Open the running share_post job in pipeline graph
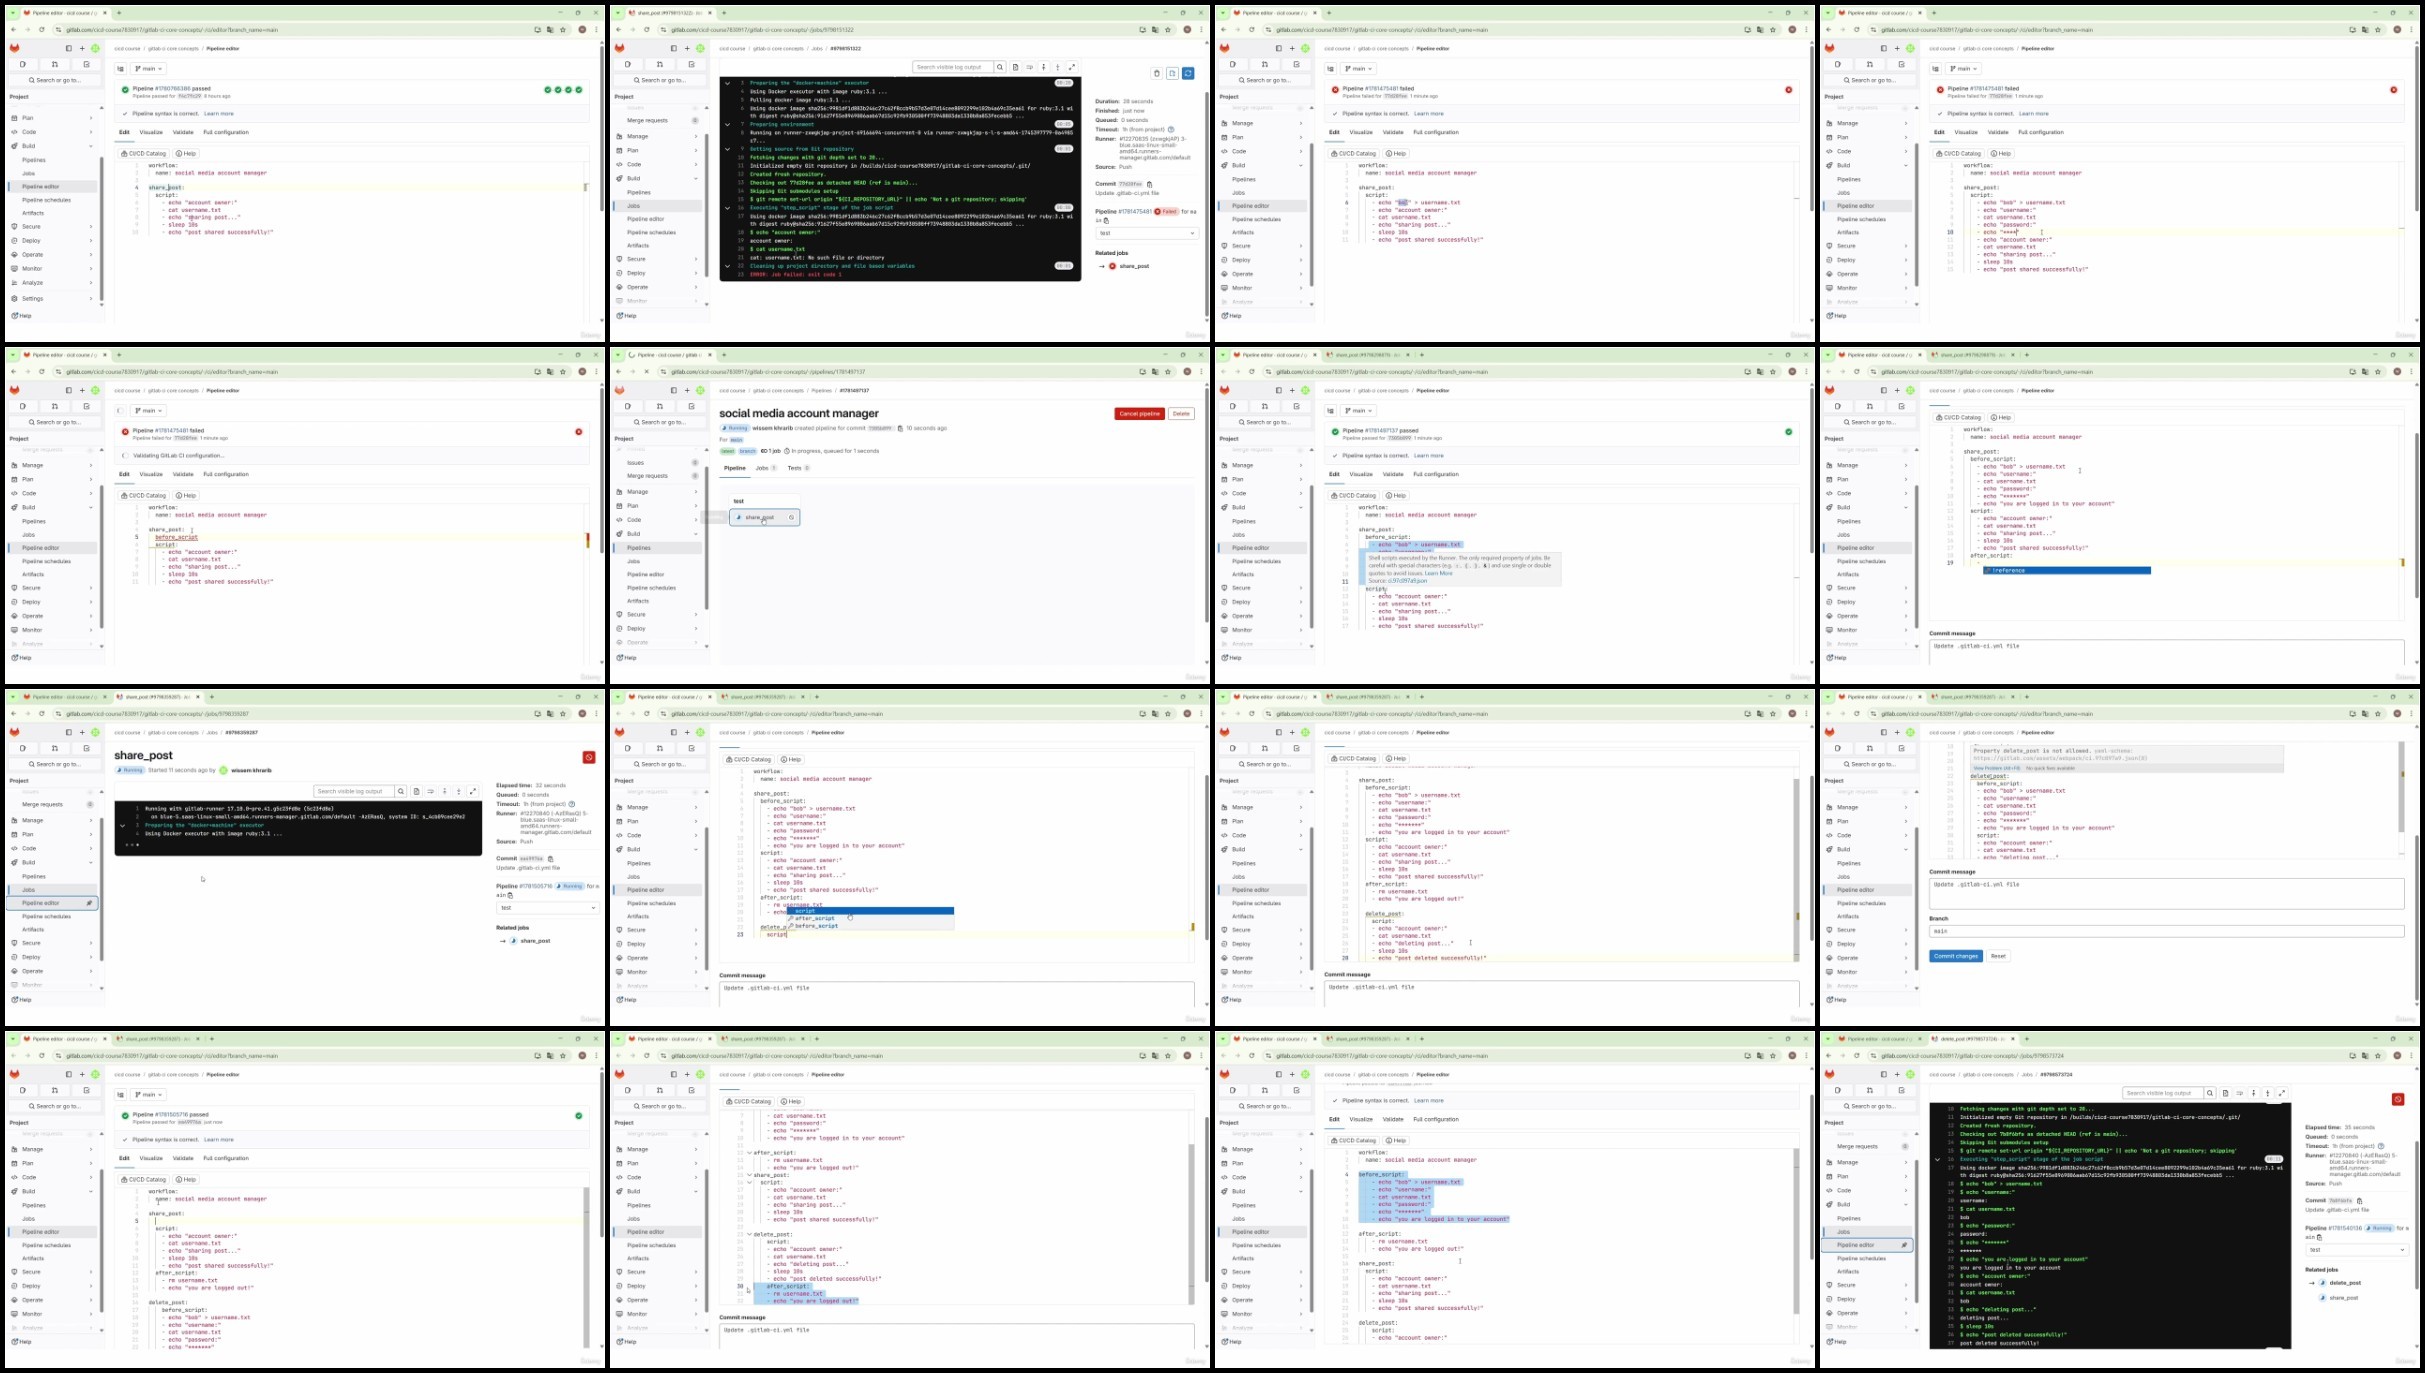Screen dimensions: 2425x1373 click(764, 517)
